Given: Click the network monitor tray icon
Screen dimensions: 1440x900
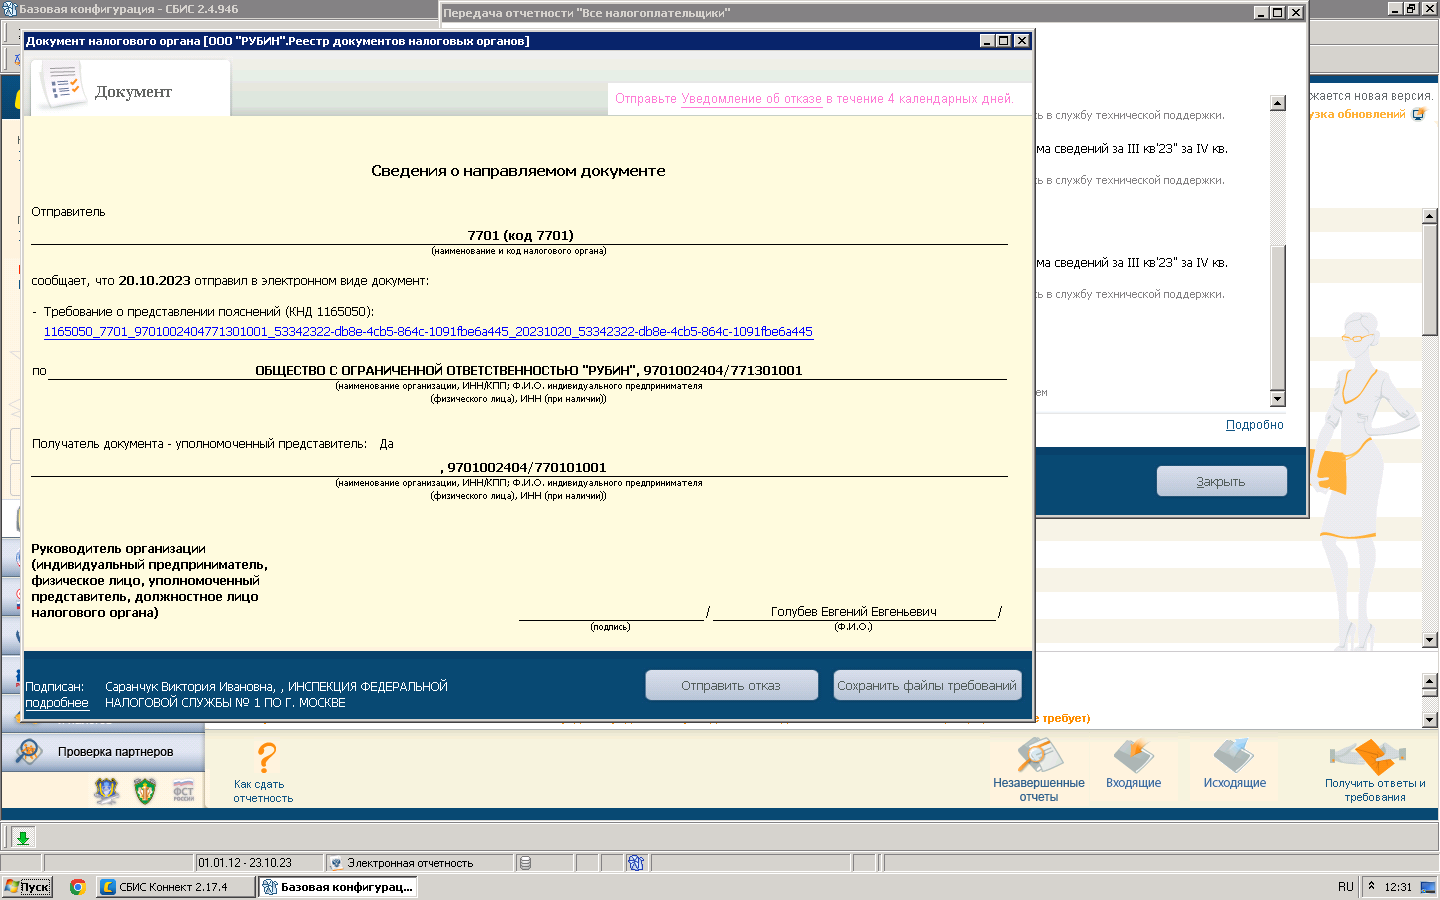Looking at the screenshot, I should 1427,887.
